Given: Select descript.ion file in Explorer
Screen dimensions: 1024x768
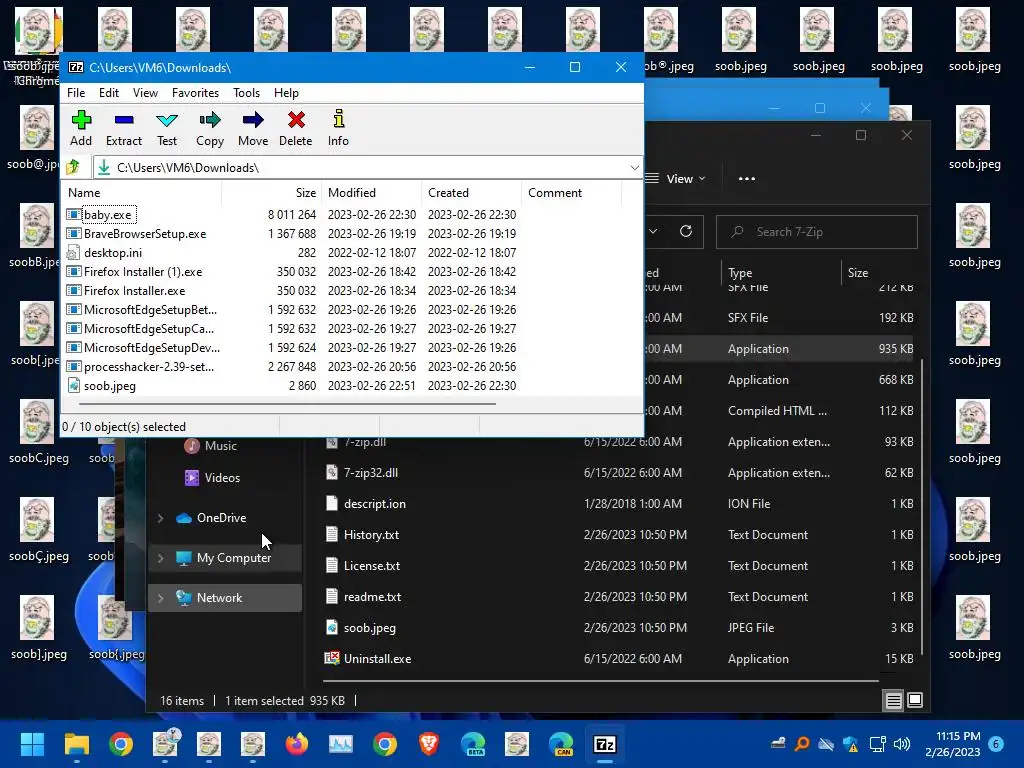Looking at the screenshot, I should [x=375, y=504].
